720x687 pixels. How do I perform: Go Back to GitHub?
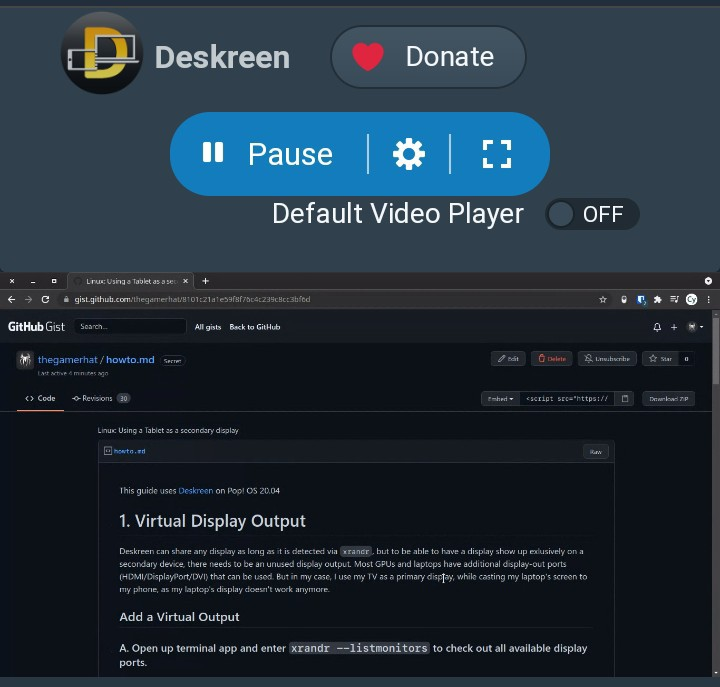coord(255,327)
